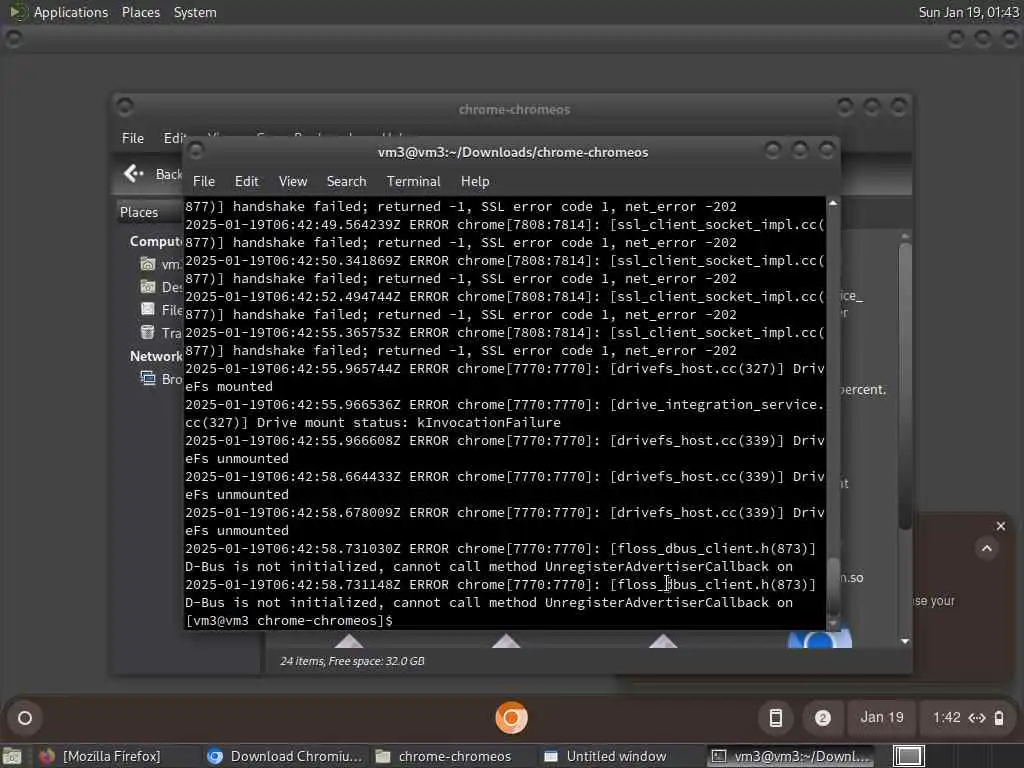Viewport: 1024px width, 768px height.
Task: Switch to vm3@vm3 terminal taskbar item
Action: click(792, 756)
